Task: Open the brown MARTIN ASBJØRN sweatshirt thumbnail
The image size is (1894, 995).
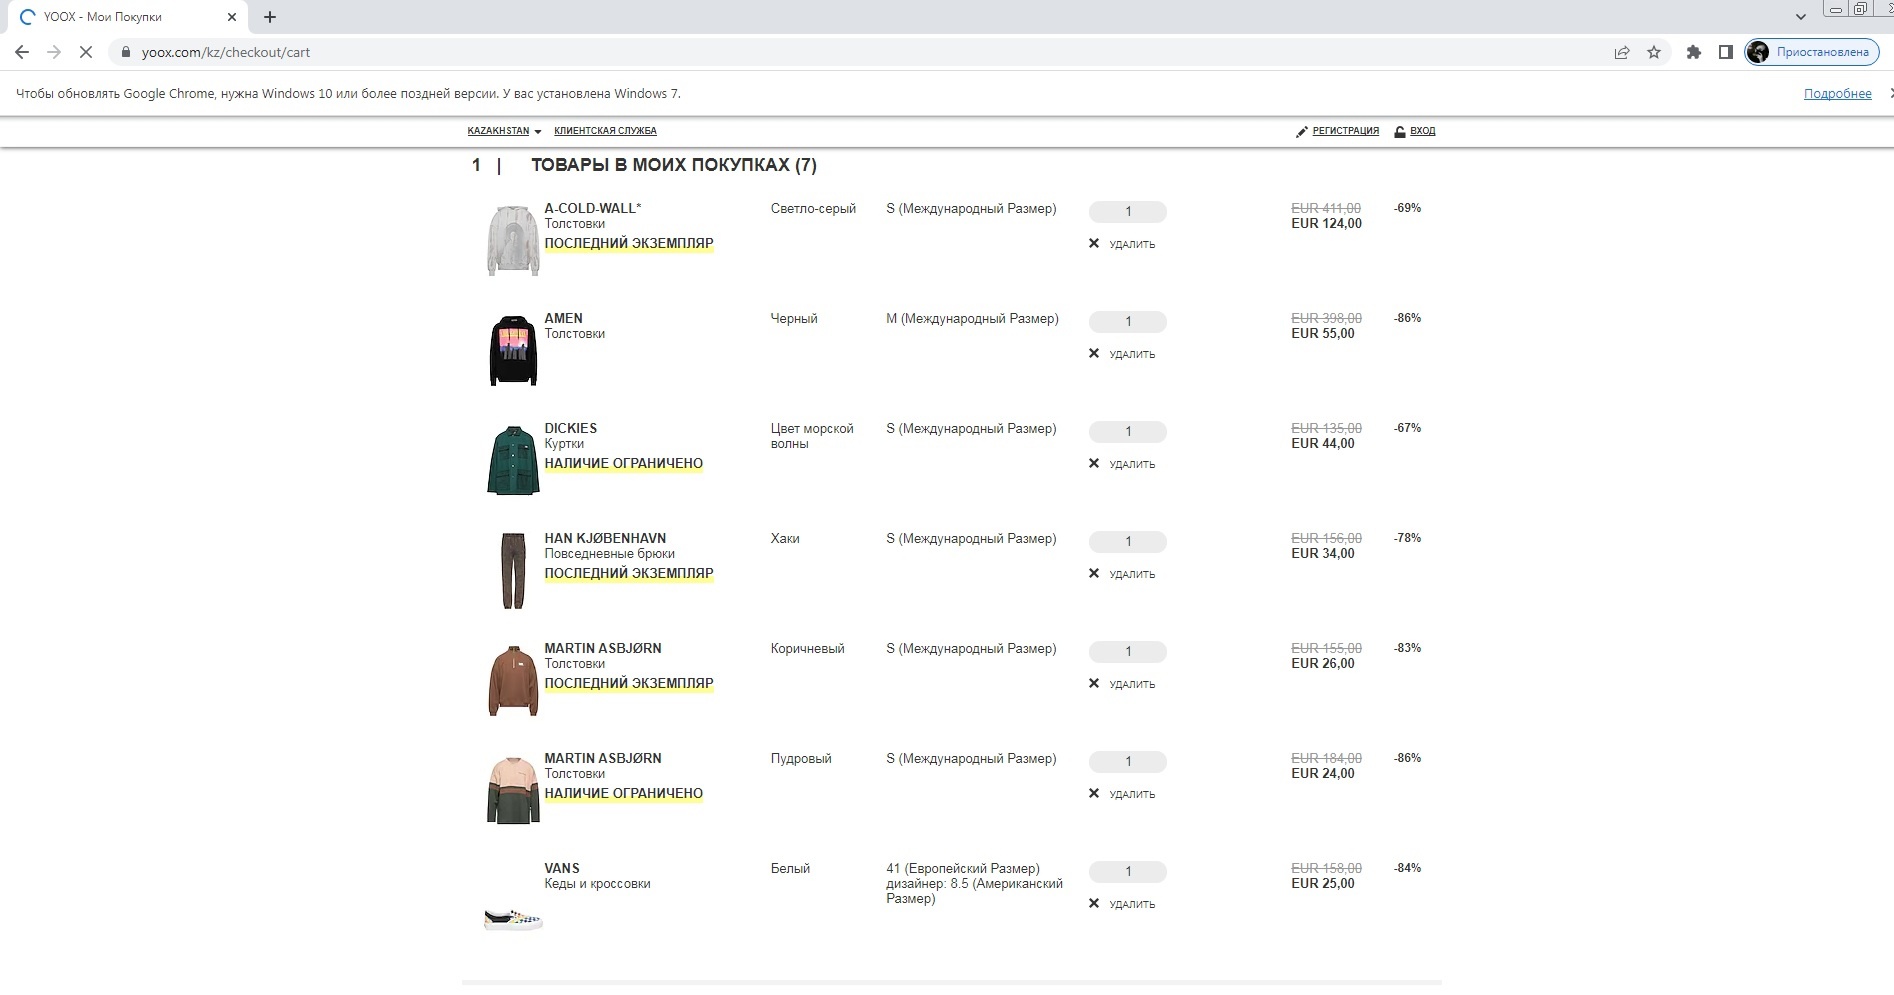Action: click(513, 680)
